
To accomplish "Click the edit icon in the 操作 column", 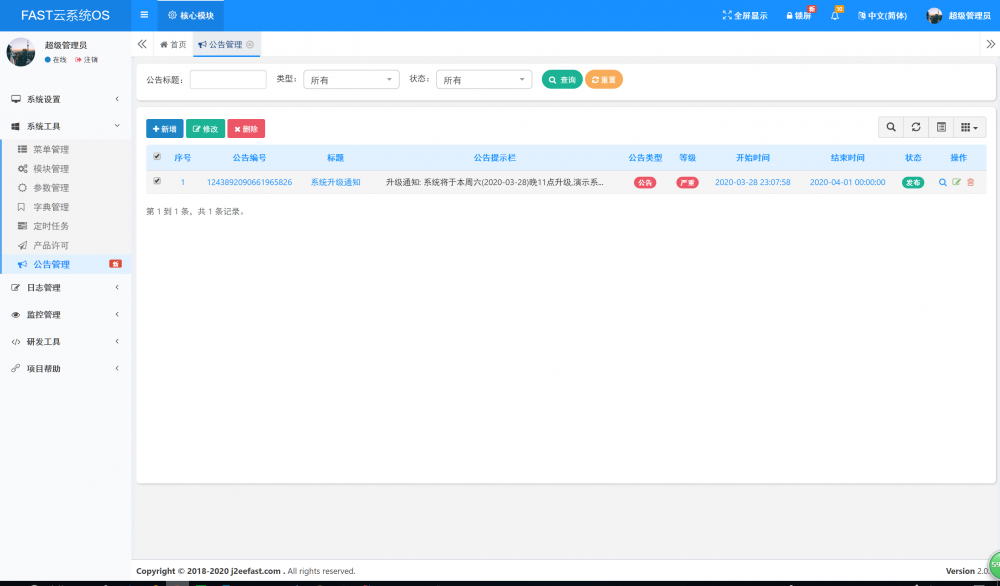I will (x=956, y=182).
